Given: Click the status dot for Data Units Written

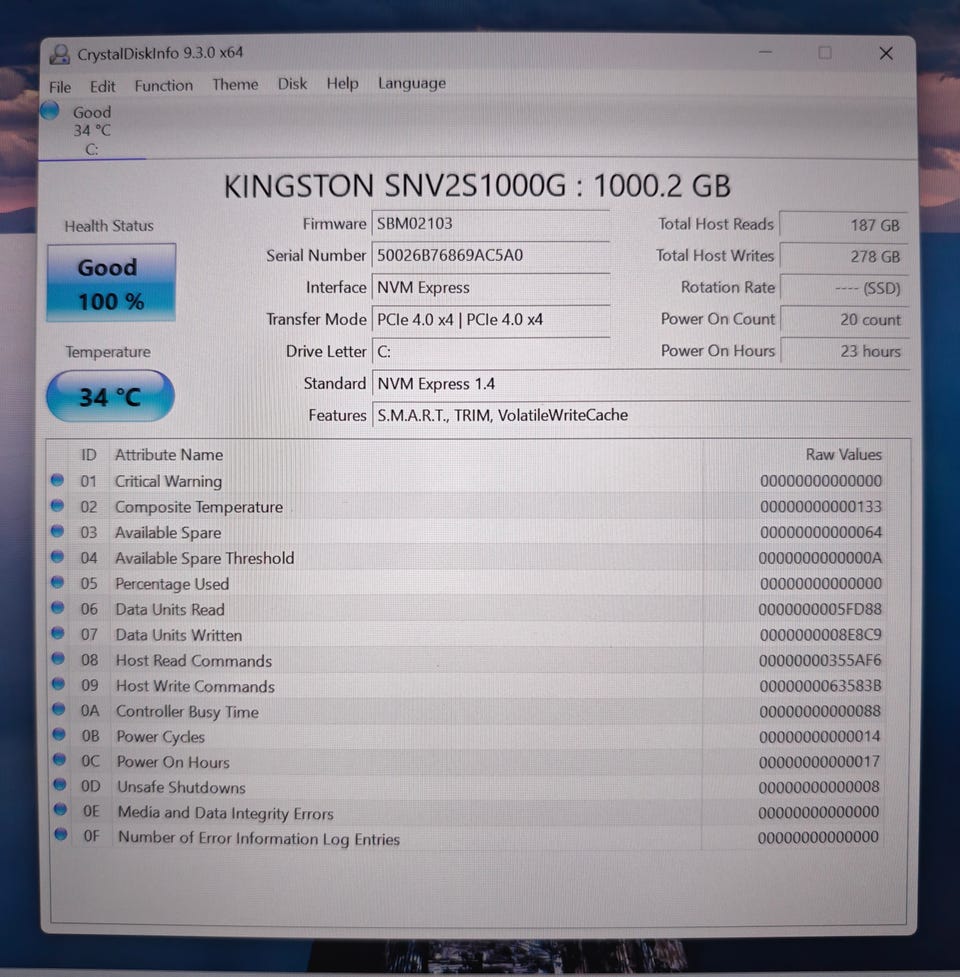Looking at the screenshot, I should [x=58, y=633].
